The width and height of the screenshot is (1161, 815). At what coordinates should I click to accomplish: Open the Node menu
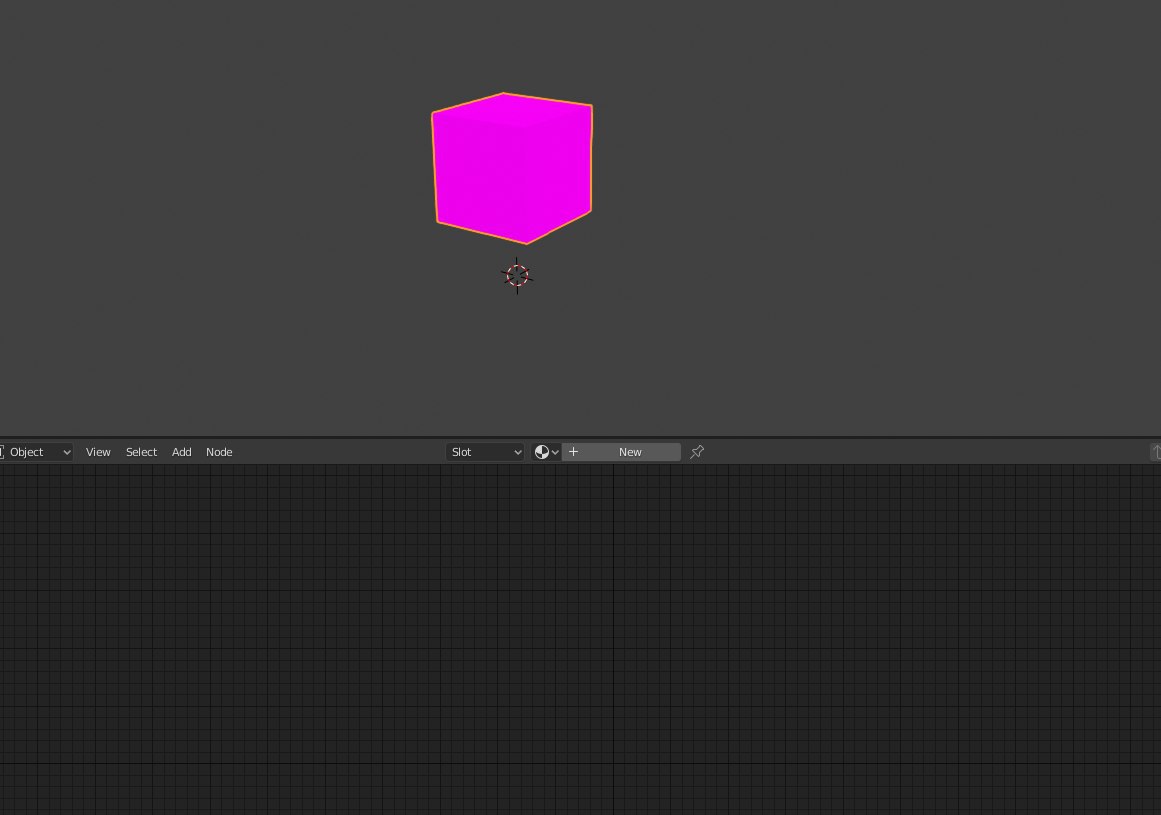219,452
